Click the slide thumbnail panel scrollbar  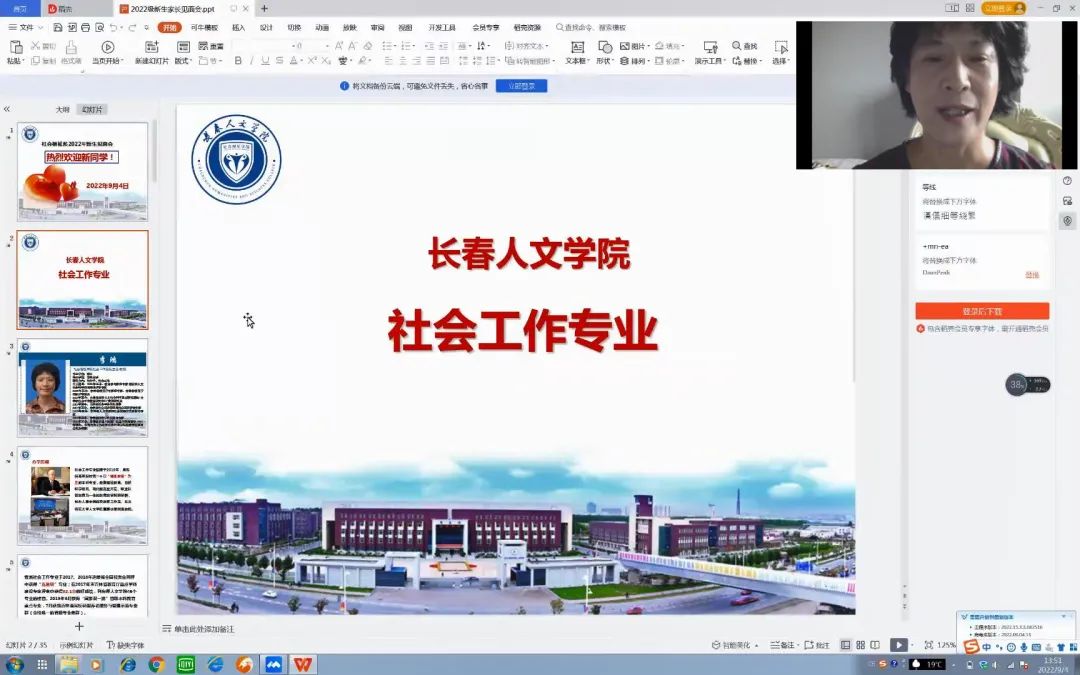coord(155,150)
